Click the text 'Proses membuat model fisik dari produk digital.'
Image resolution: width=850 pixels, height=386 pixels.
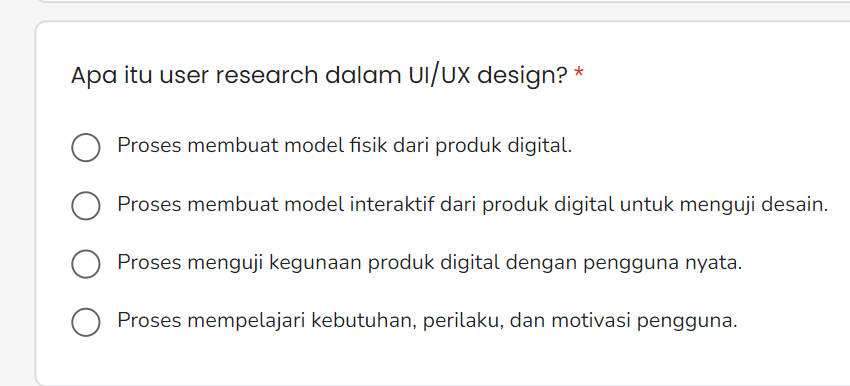click(345, 145)
